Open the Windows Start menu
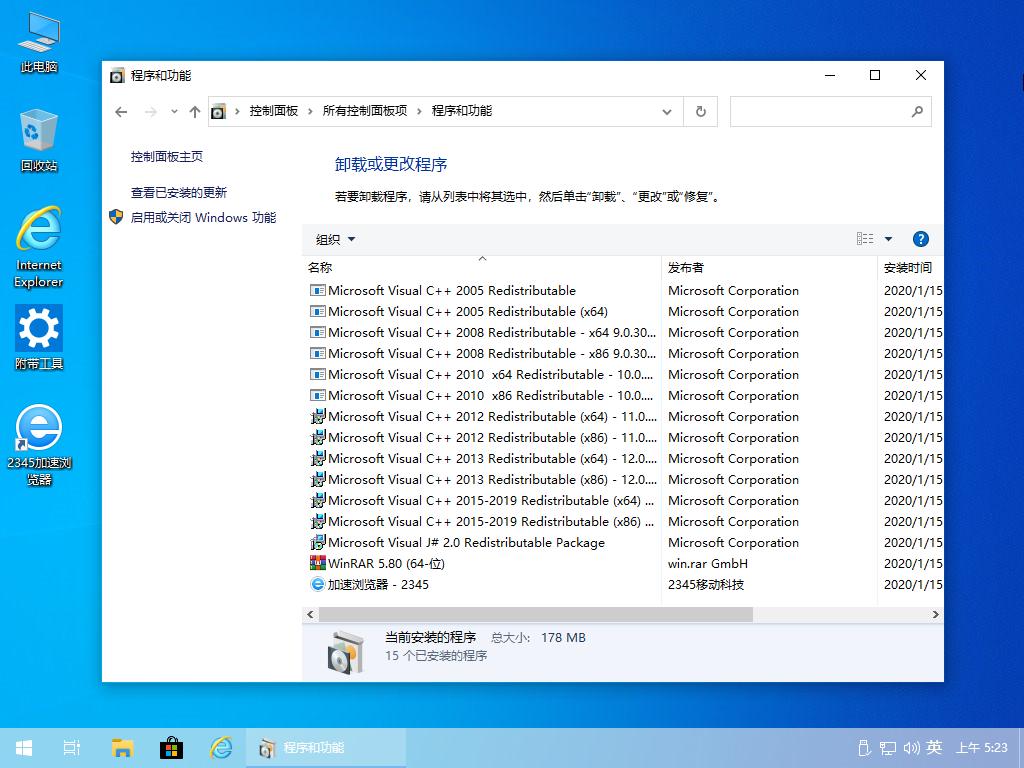Screen dimensions: 1024x768 24,748
